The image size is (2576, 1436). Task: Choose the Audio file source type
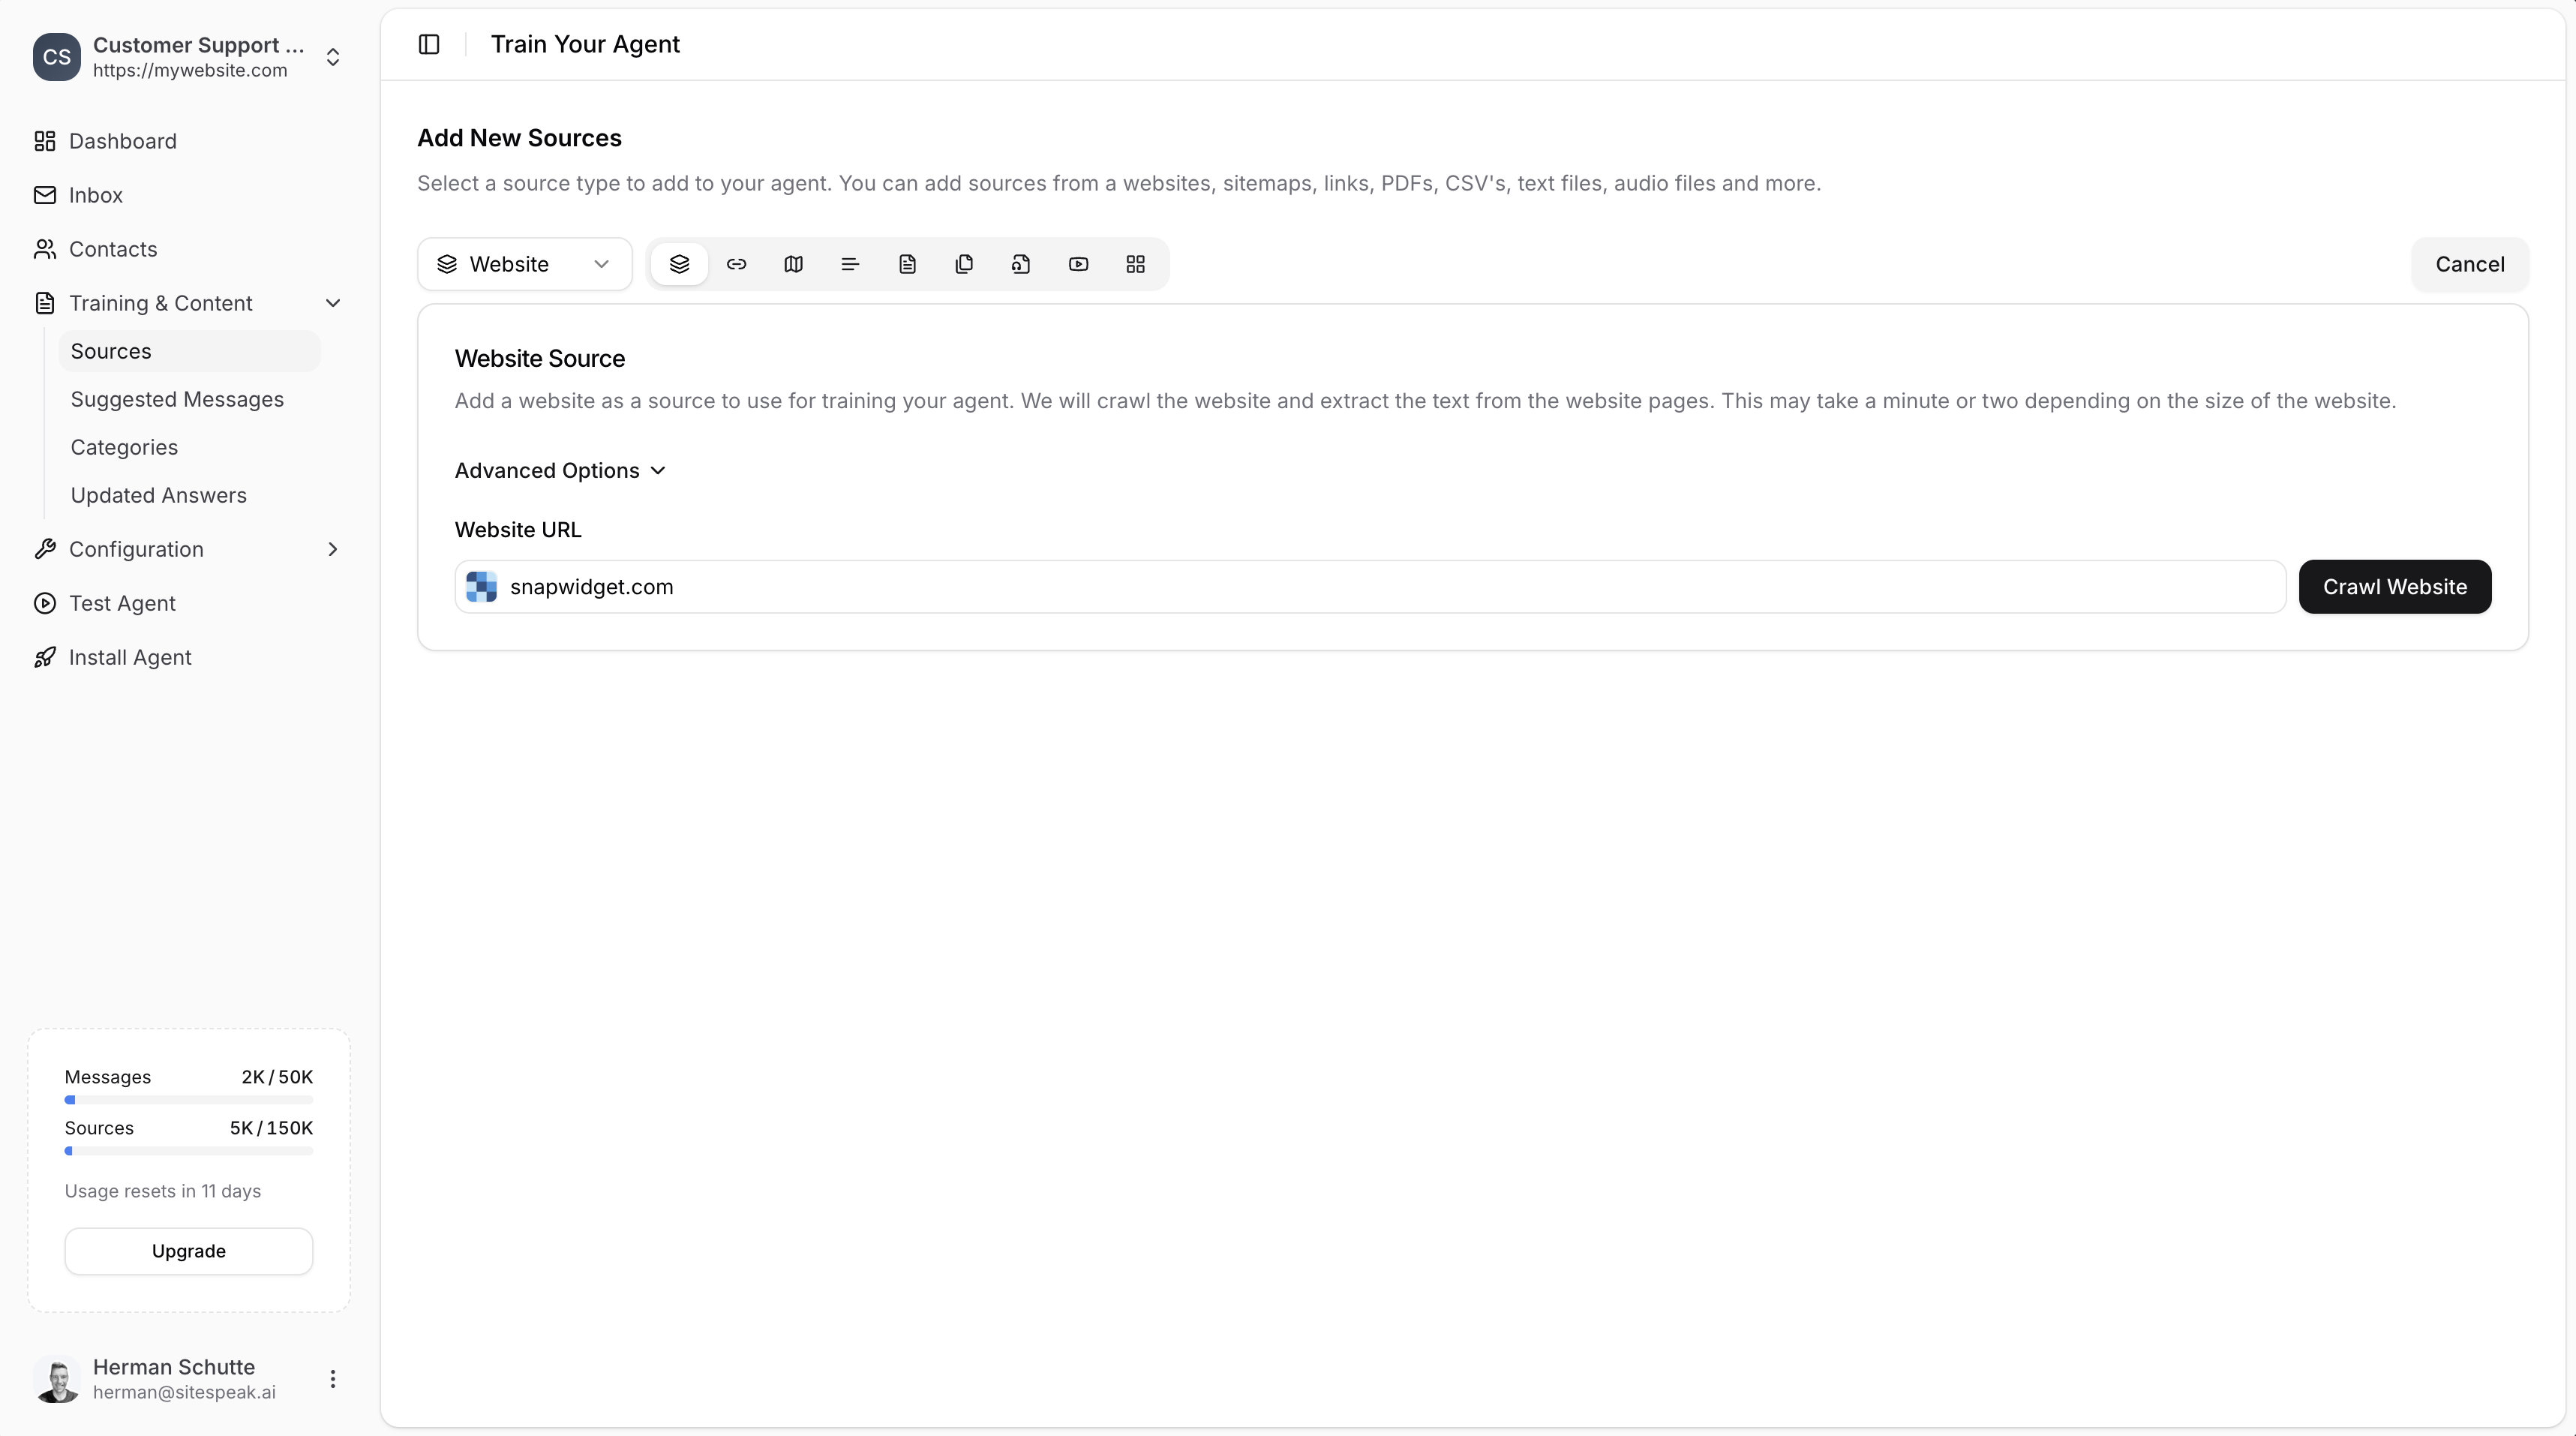[x=1021, y=264]
